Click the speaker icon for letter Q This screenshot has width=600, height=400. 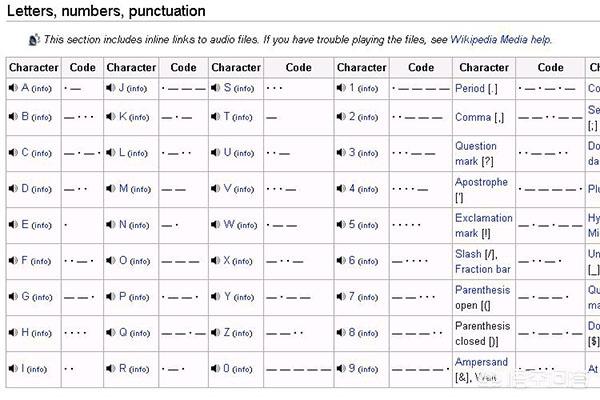pyautogui.click(x=111, y=332)
